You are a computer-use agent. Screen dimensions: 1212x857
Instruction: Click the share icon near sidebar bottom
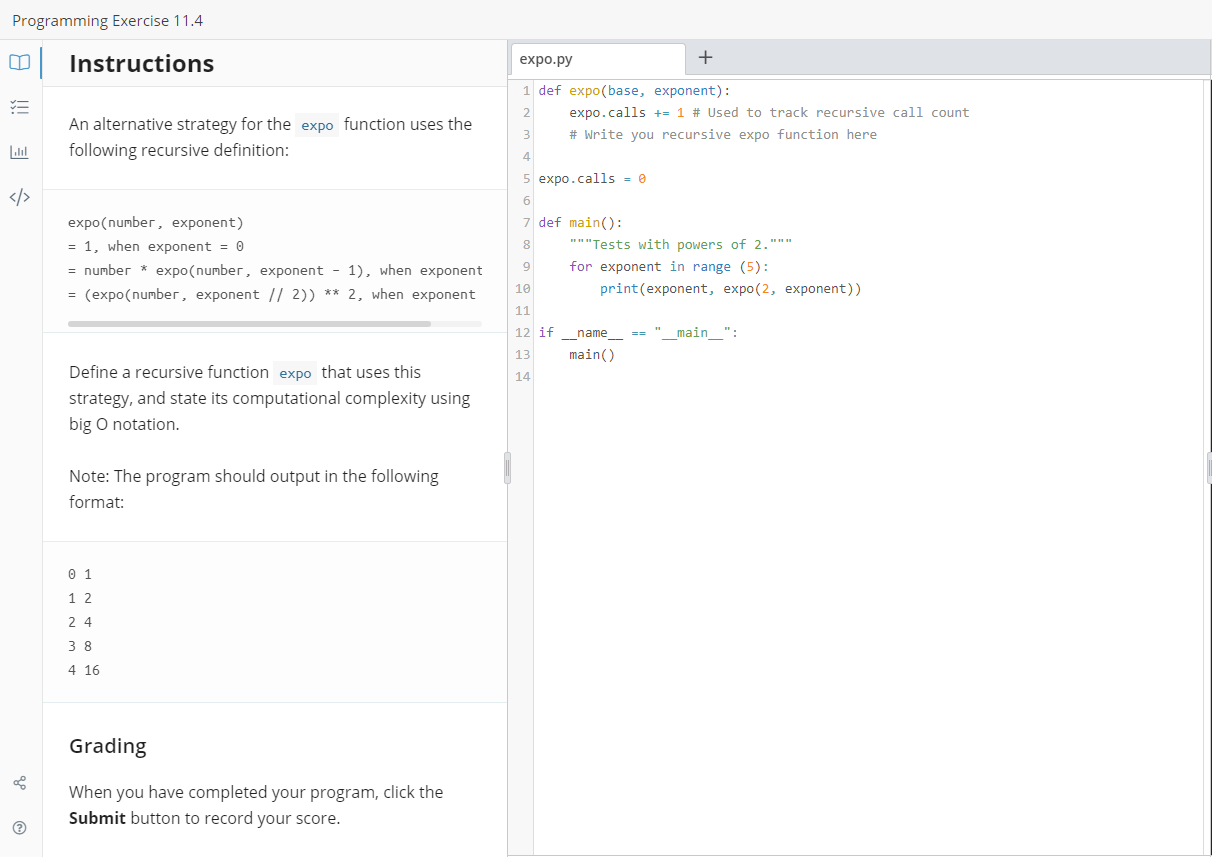pos(19,783)
